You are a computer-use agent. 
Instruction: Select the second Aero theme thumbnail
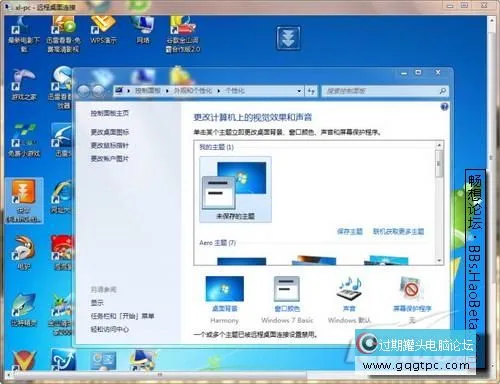click(314, 260)
